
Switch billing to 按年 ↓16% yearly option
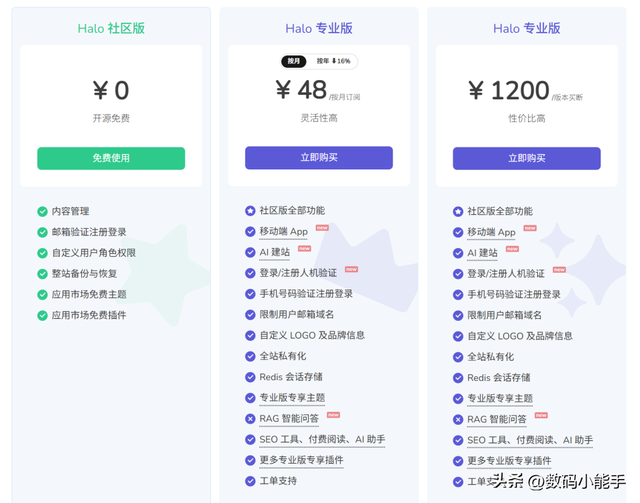(333, 62)
